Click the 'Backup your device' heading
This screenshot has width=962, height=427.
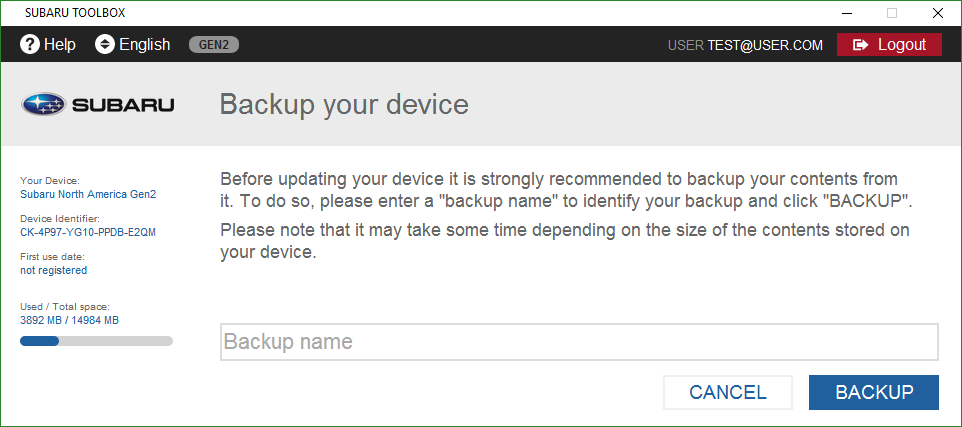(x=344, y=104)
